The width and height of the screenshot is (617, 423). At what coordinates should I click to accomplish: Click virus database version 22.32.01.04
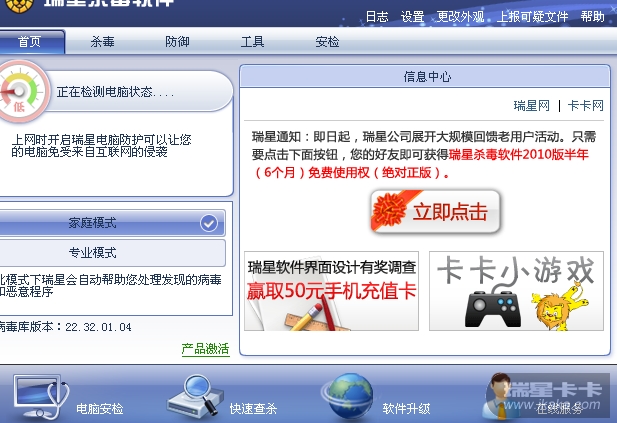tap(98, 327)
